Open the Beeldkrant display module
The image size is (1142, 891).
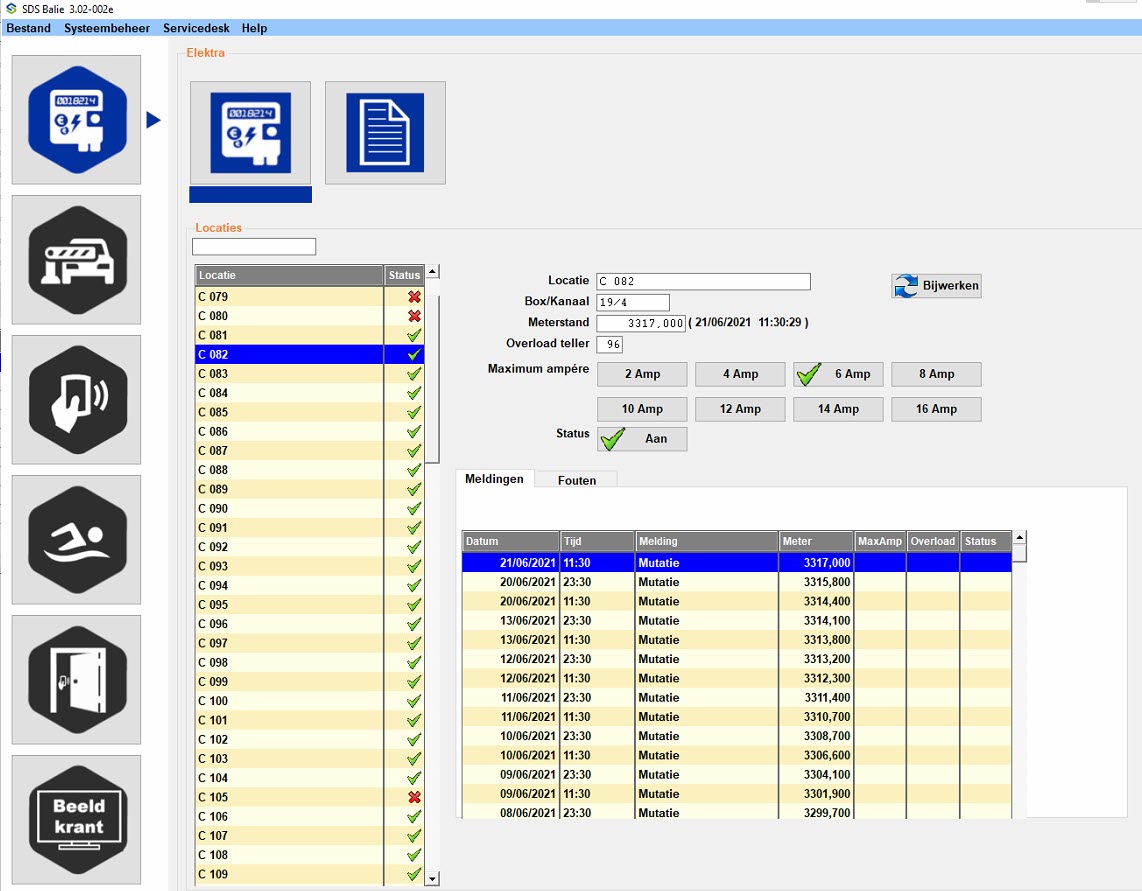pos(76,819)
